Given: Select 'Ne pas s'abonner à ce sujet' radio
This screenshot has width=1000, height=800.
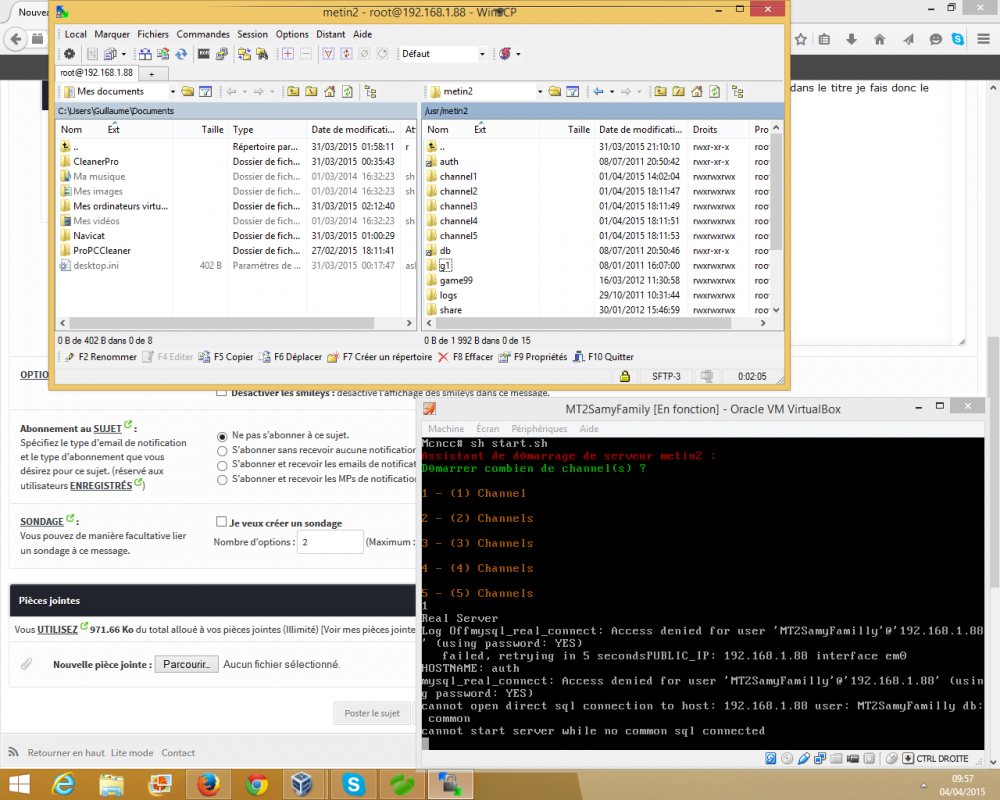Looking at the screenshot, I should click(222, 436).
